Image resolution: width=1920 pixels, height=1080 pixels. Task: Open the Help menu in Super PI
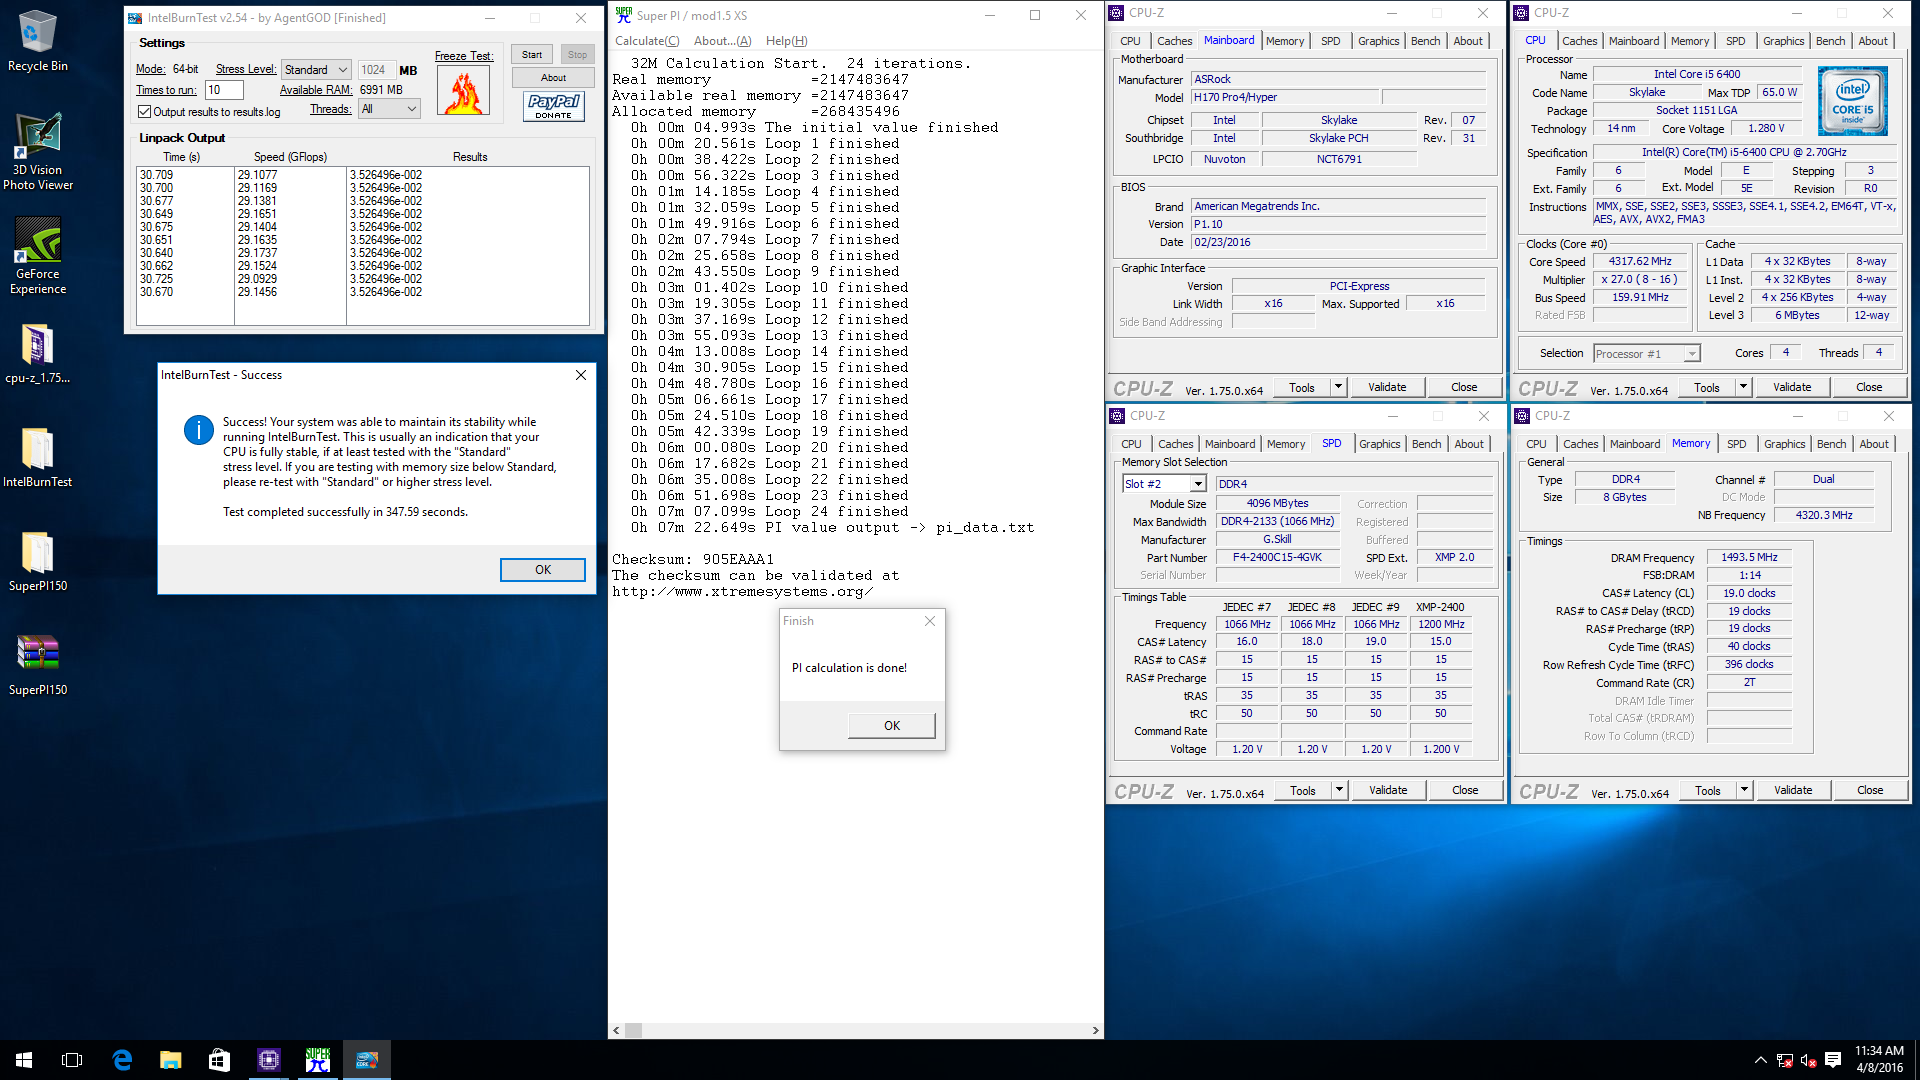786,41
